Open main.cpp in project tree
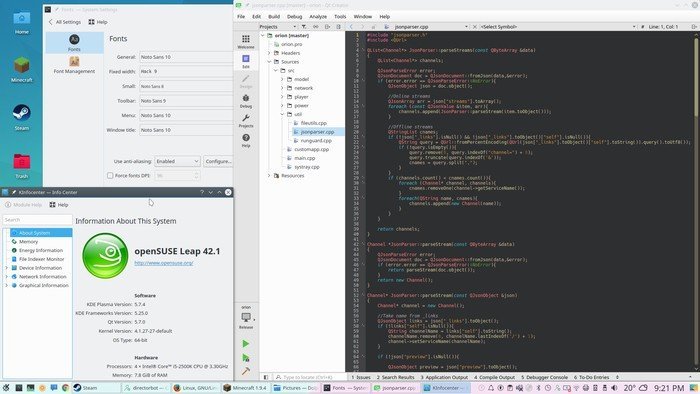This screenshot has height=394, width=700. [x=304, y=158]
